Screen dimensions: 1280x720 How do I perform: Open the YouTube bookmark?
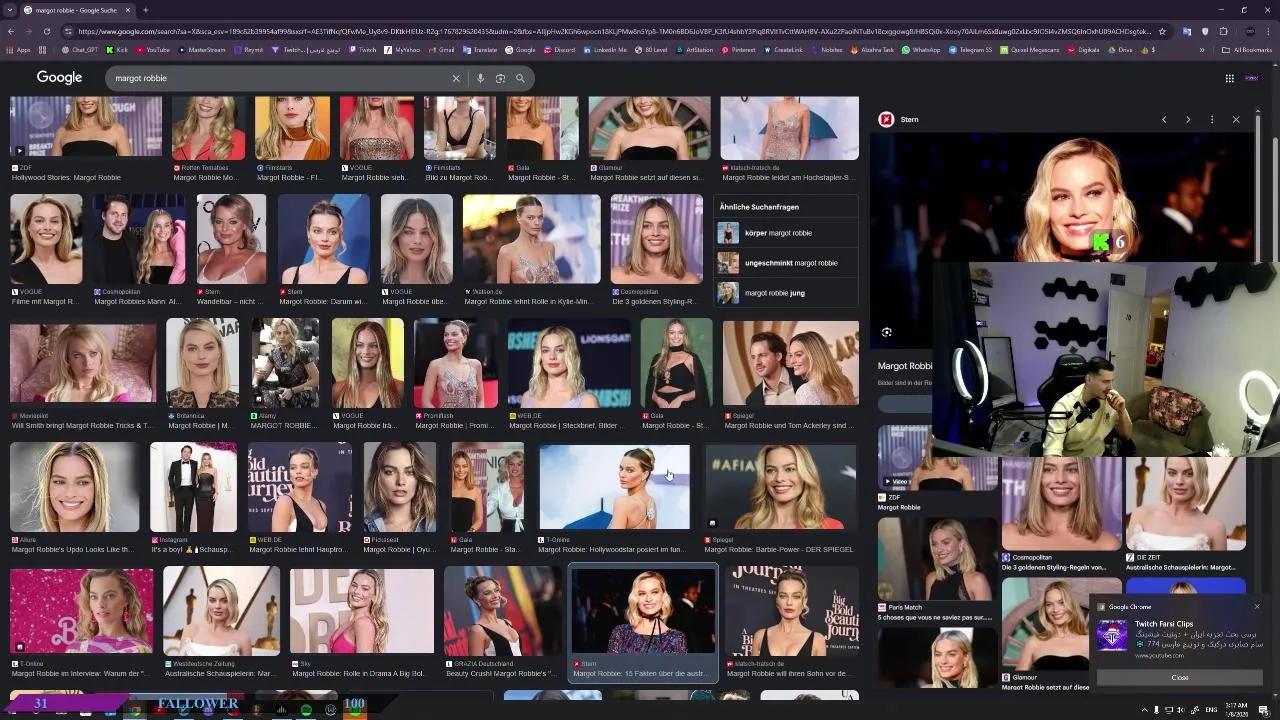coord(153,49)
